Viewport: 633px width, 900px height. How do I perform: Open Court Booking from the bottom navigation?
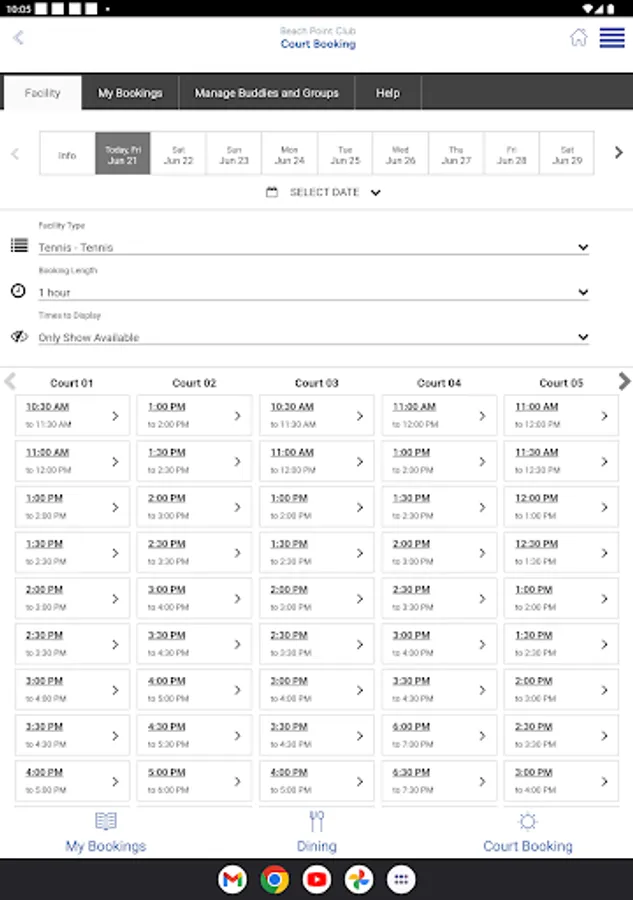(x=527, y=832)
